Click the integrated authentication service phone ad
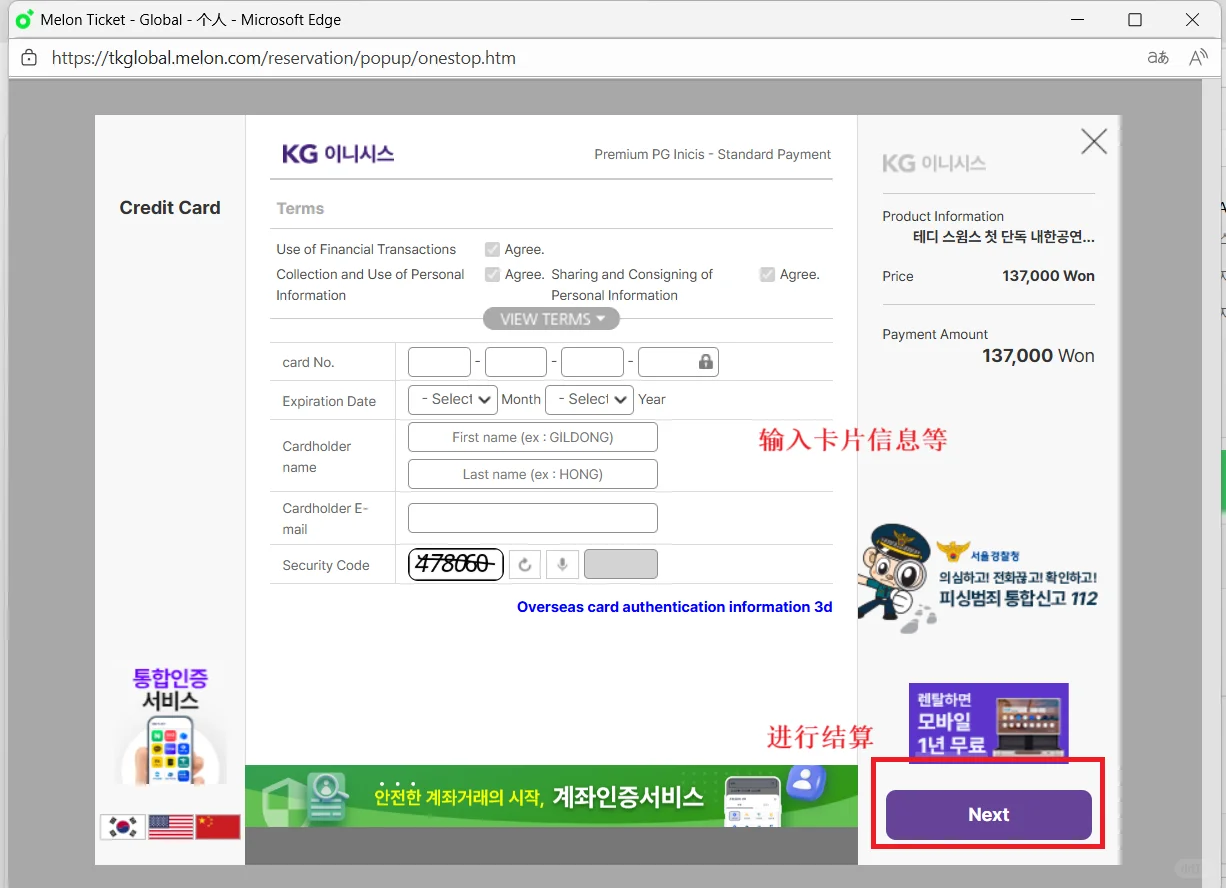Viewport: 1226px width, 888px height. pos(170,726)
